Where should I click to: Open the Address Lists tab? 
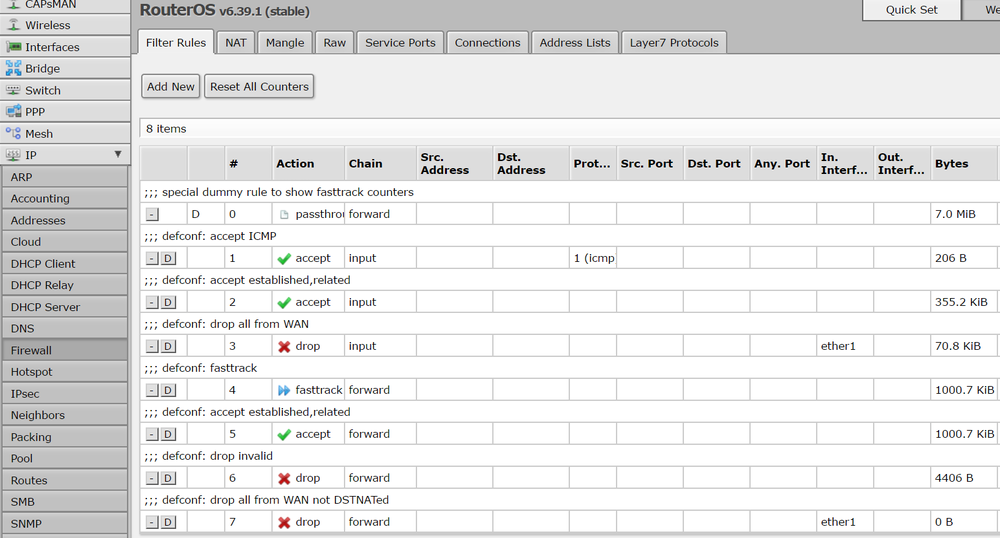(574, 43)
